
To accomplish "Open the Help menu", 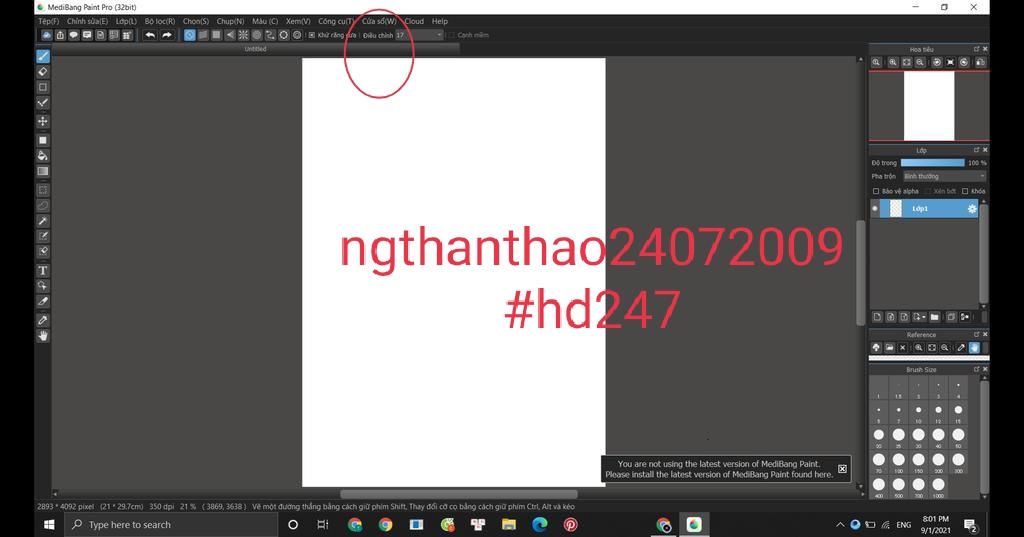I will [x=440, y=22].
